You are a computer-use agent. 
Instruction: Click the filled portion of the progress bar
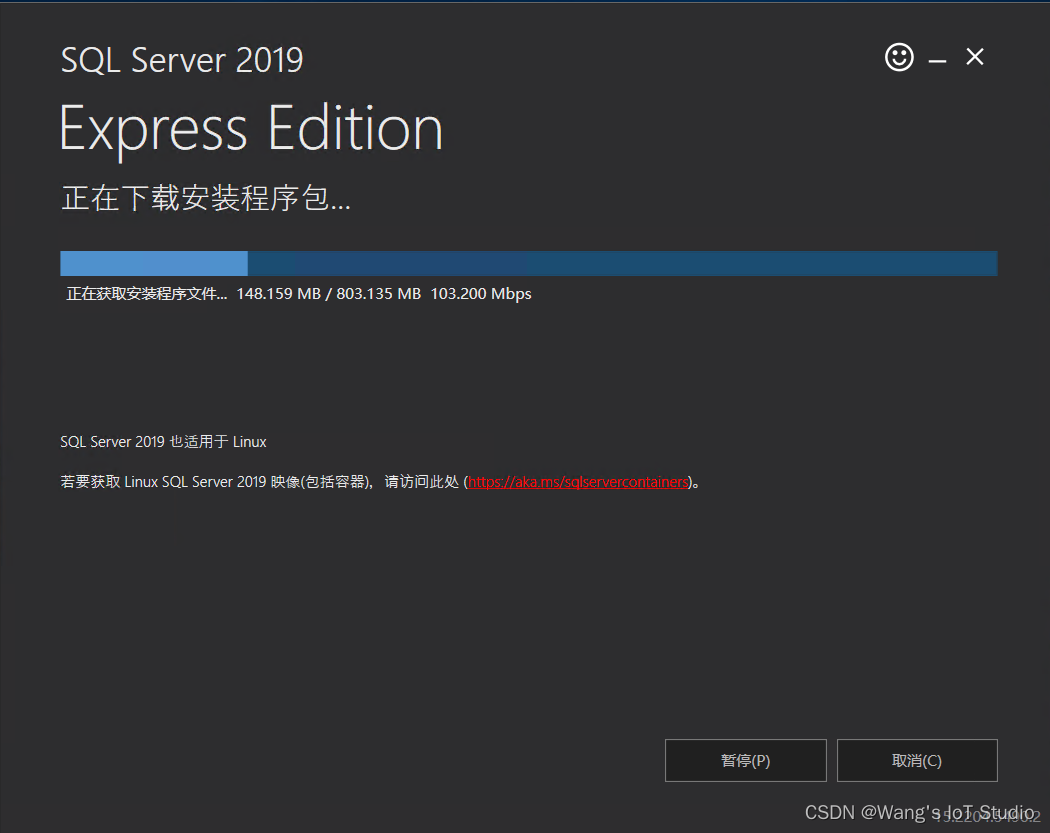click(x=150, y=262)
